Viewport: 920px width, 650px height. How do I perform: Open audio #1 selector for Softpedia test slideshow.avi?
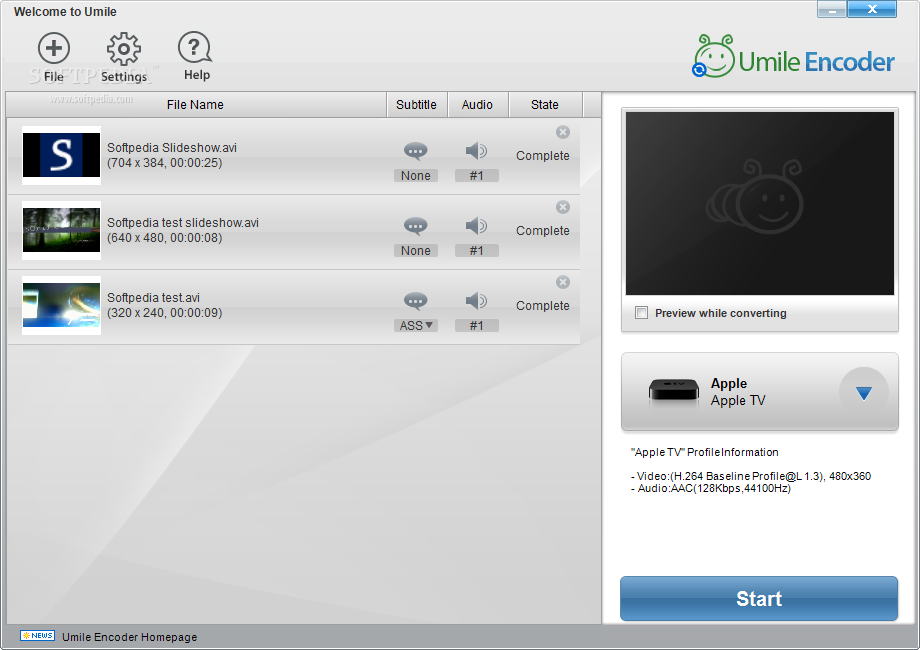point(476,250)
